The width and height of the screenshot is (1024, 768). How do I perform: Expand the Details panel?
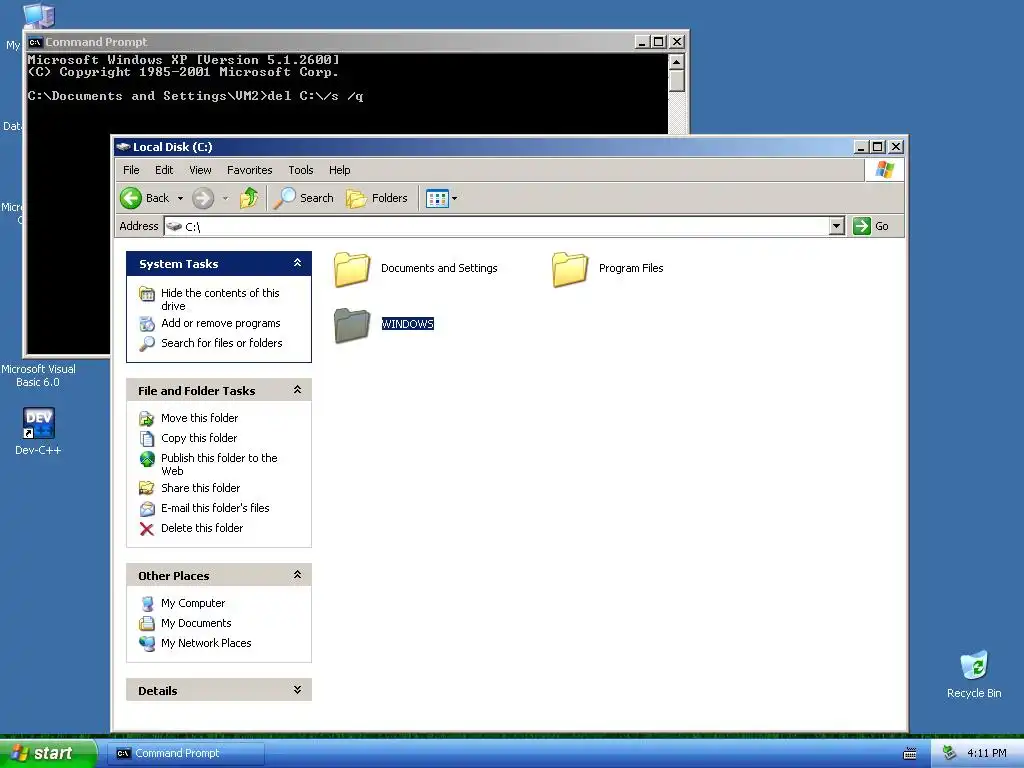(x=297, y=690)
